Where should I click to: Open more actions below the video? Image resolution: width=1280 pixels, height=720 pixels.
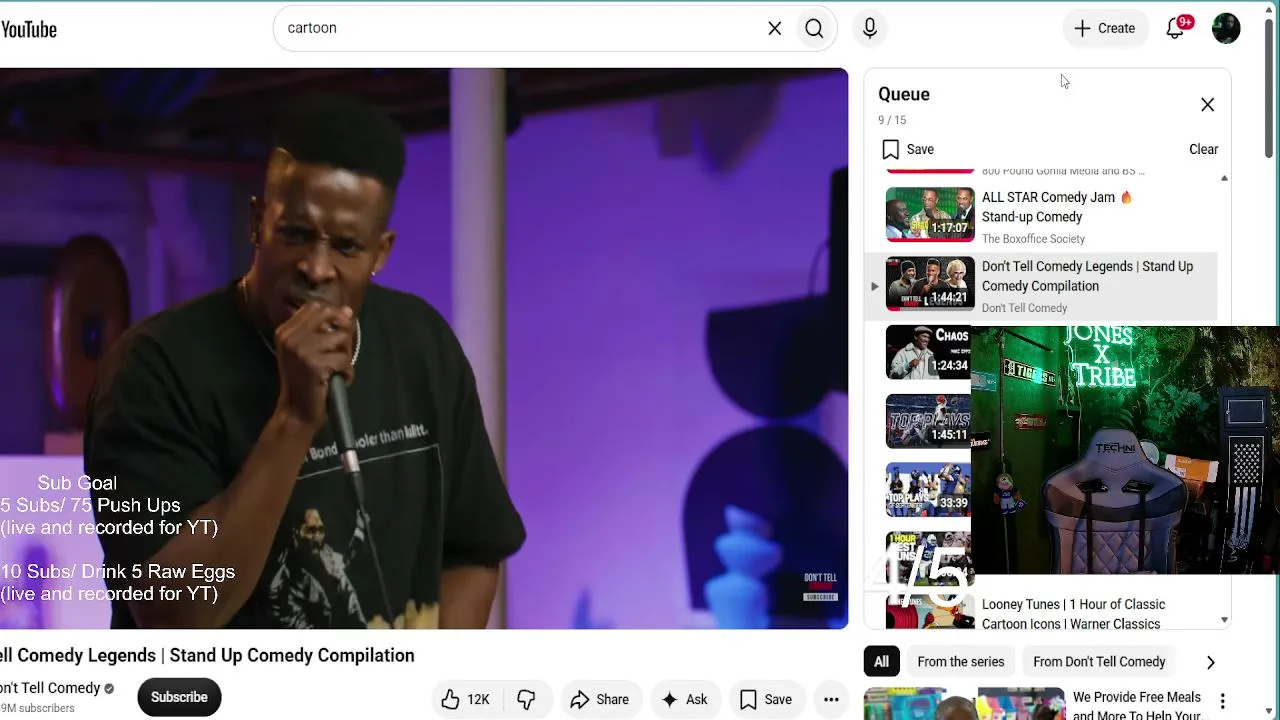point(831,699)
